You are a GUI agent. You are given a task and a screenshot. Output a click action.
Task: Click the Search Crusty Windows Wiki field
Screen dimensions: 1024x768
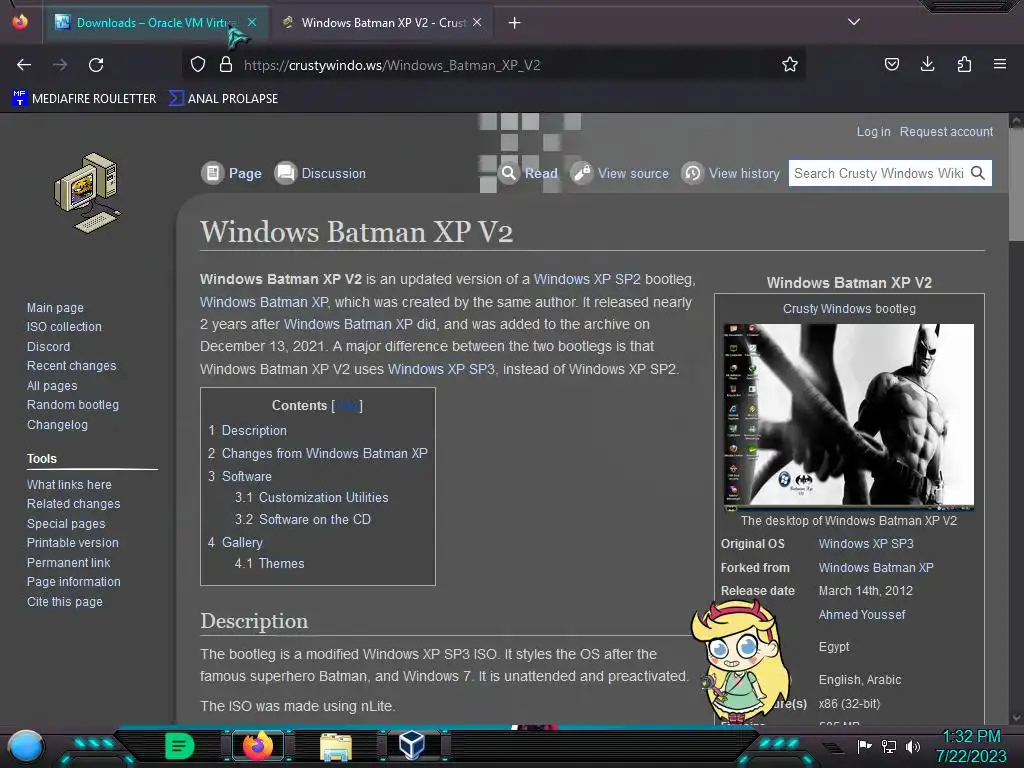[878, 173]
